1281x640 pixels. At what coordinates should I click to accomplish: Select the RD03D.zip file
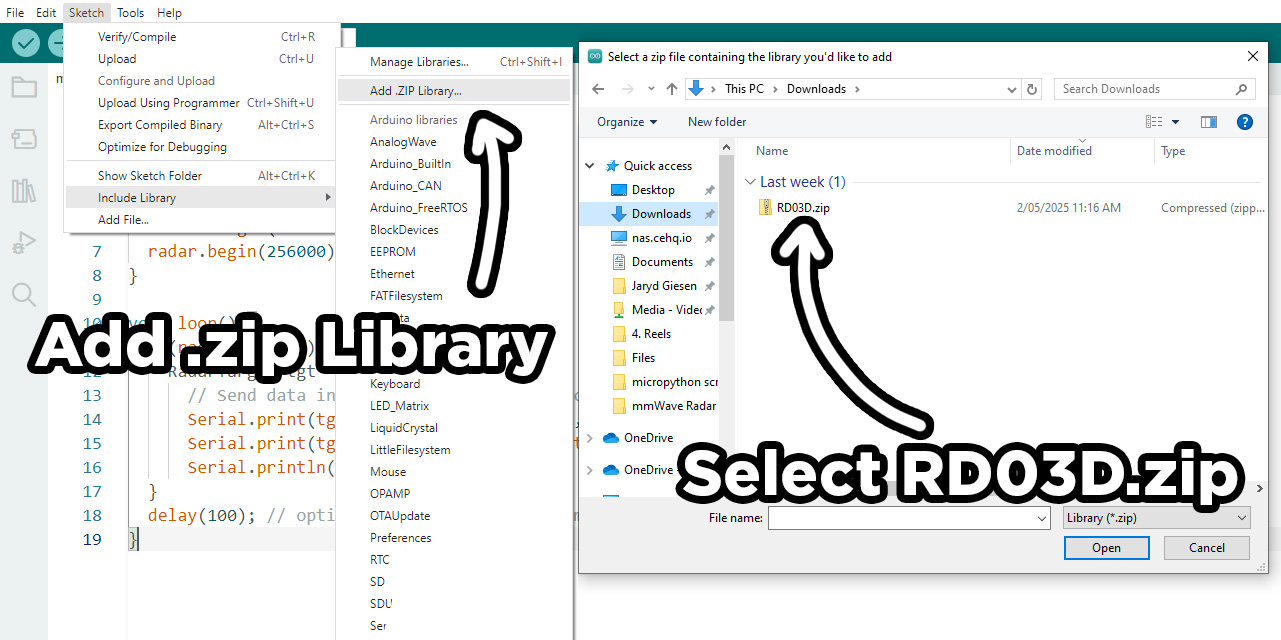pos(802,208)
